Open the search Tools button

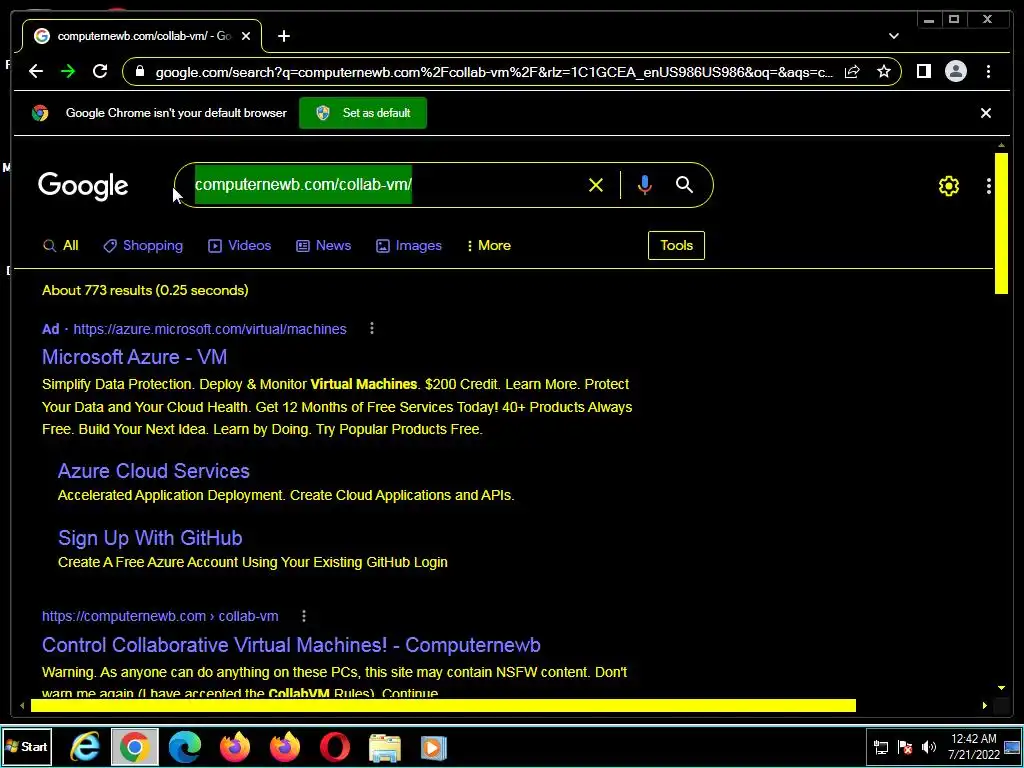tap(676, 246)
